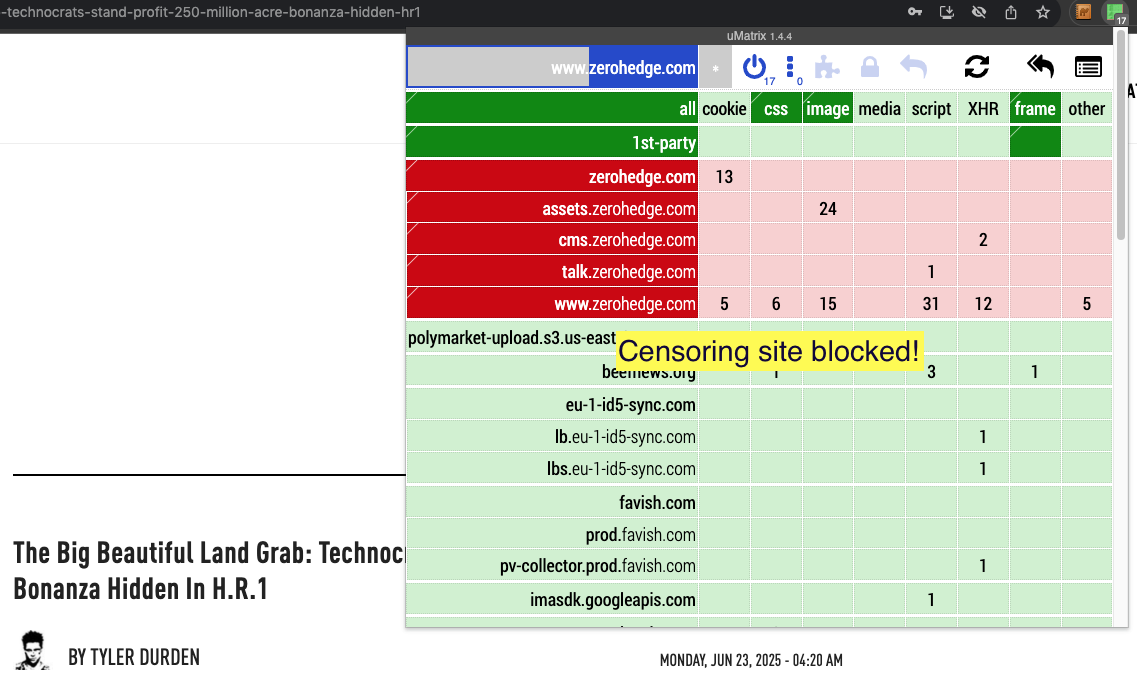Open the BY TYLER DURDEN author link
The height and width of the screenshot is (674, 1137).
click(x=134, y=657)
